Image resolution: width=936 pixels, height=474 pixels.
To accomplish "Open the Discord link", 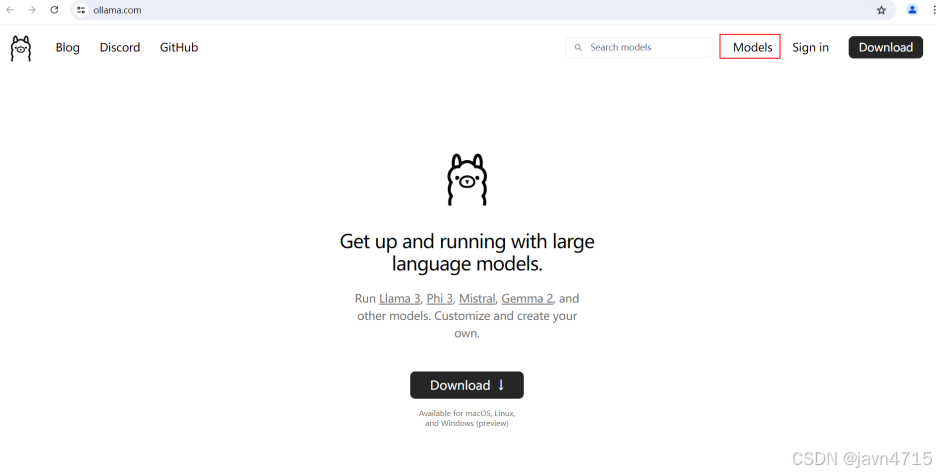I will (x=120, y=47).
